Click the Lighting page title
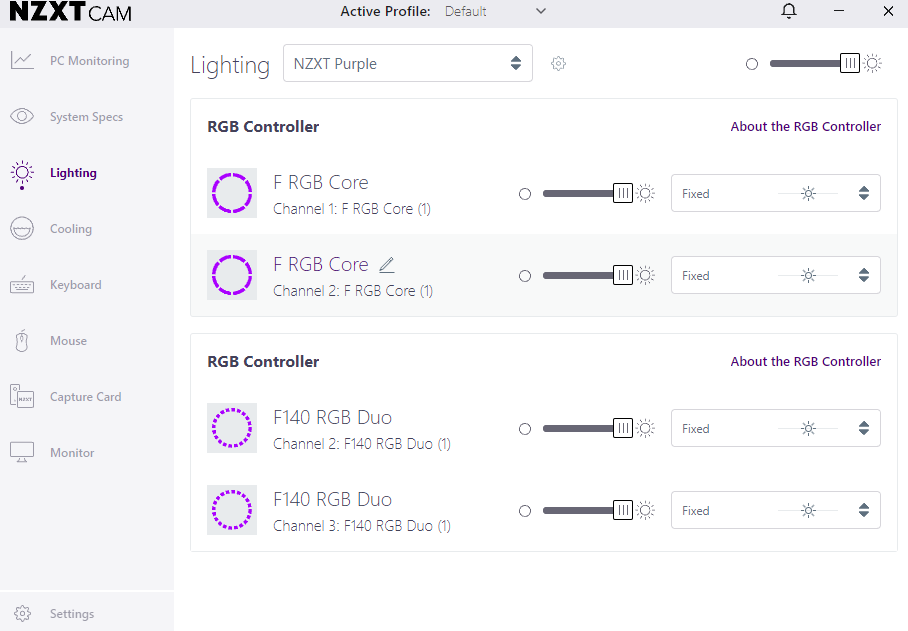Image resolution: width=908 pixels, height=631 pixels. tap(230, 65)
